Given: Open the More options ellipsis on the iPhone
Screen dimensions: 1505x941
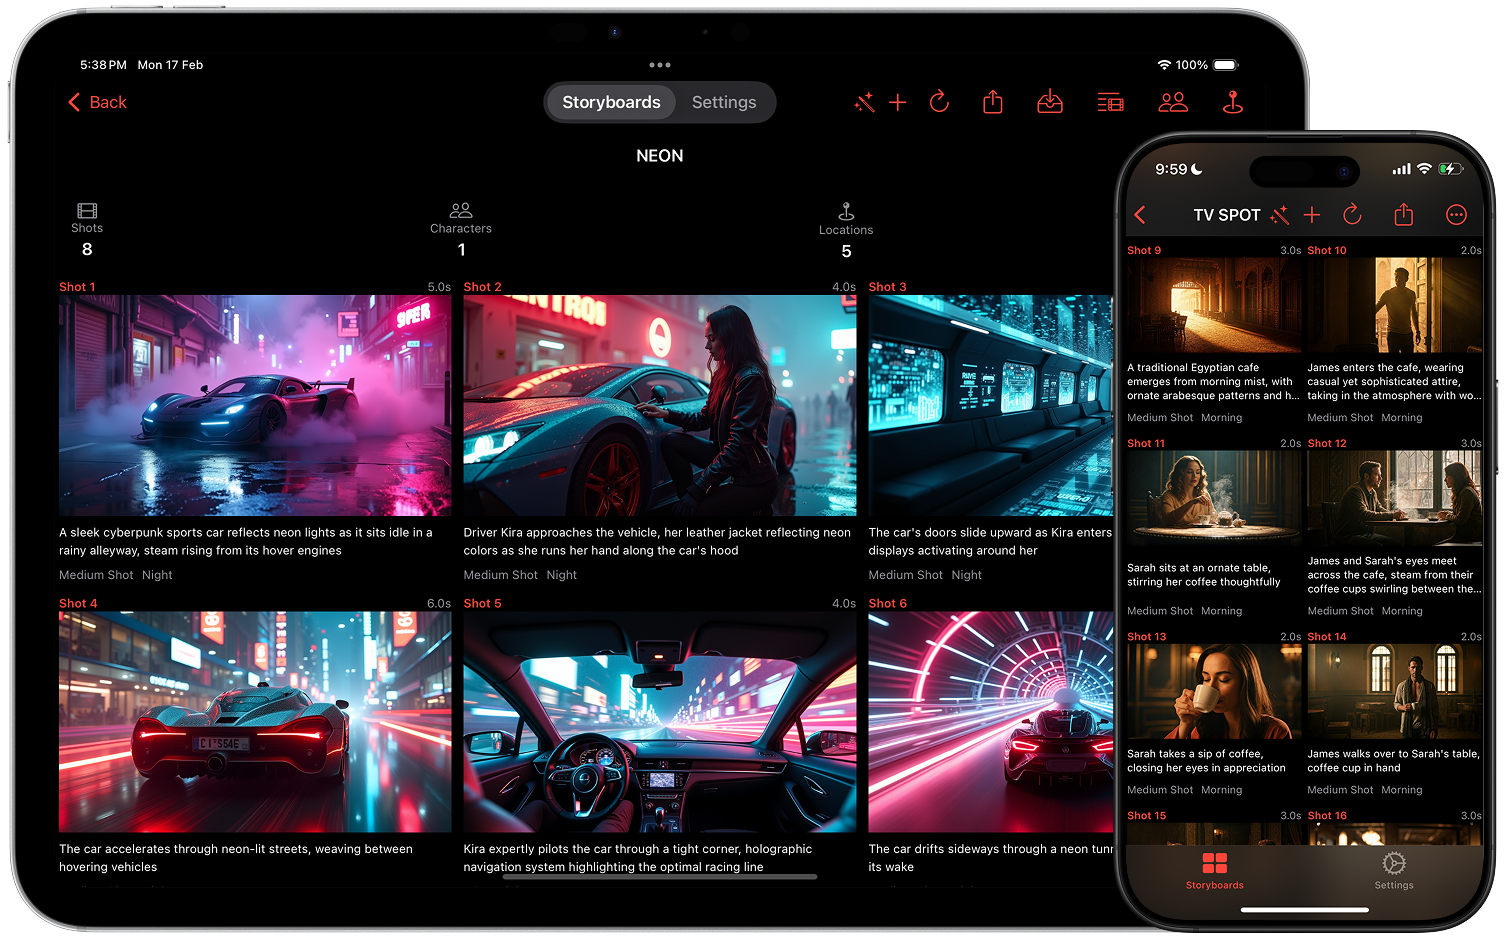Looking at the screenshot, I should point(1455,214).
